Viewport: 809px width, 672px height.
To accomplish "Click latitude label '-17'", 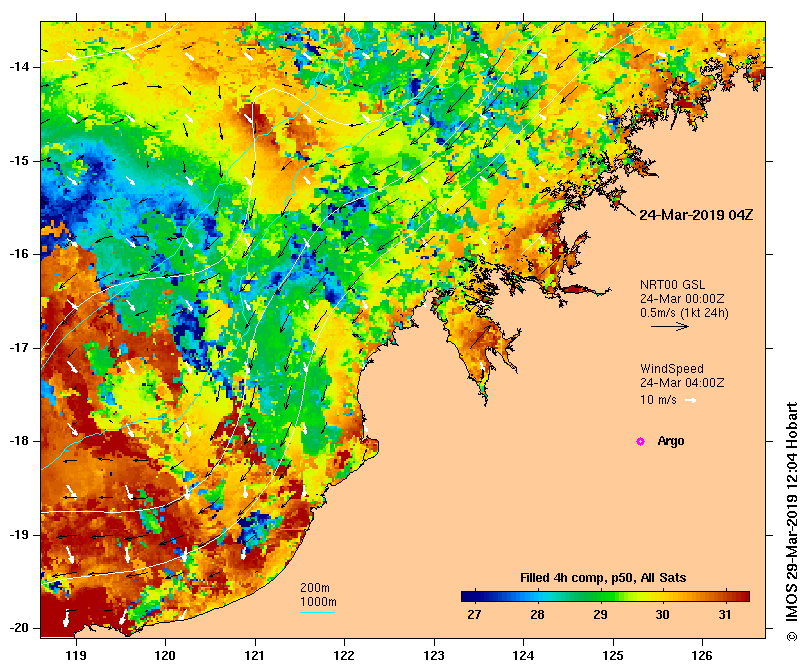I will coord(20,348).
